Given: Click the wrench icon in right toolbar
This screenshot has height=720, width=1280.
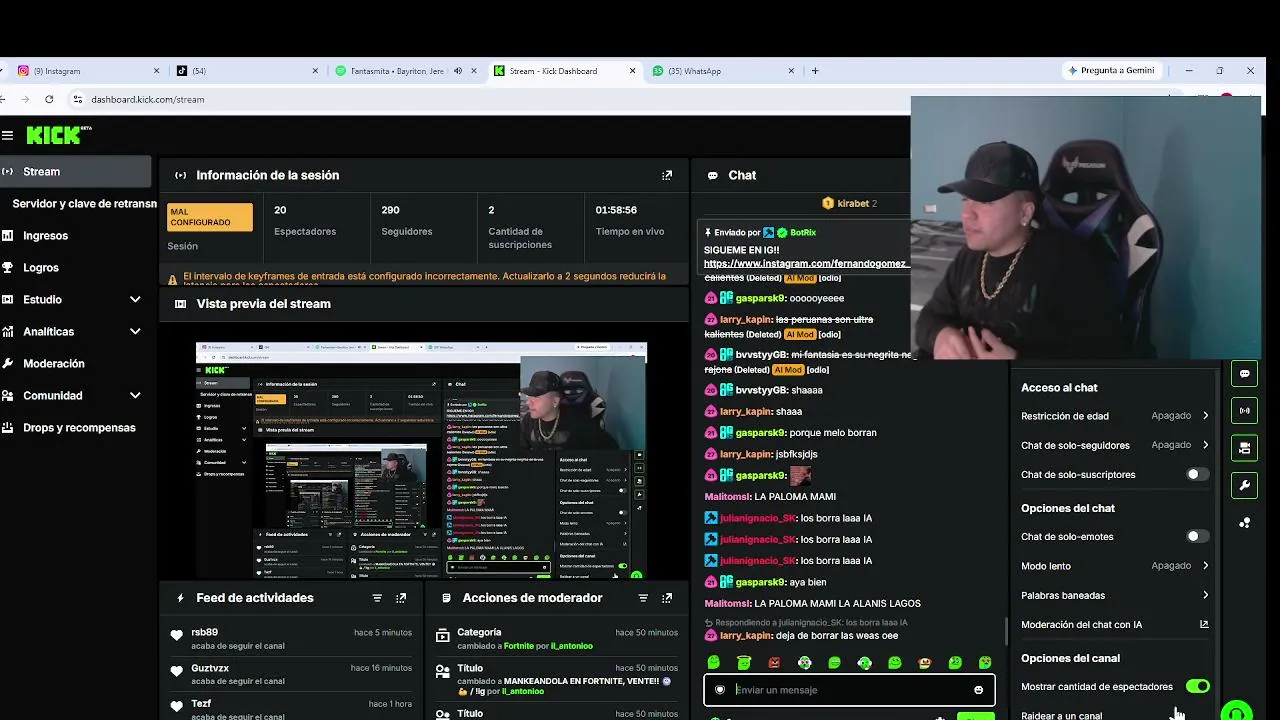Looking at the screenshot, I should coord(1244,485).
